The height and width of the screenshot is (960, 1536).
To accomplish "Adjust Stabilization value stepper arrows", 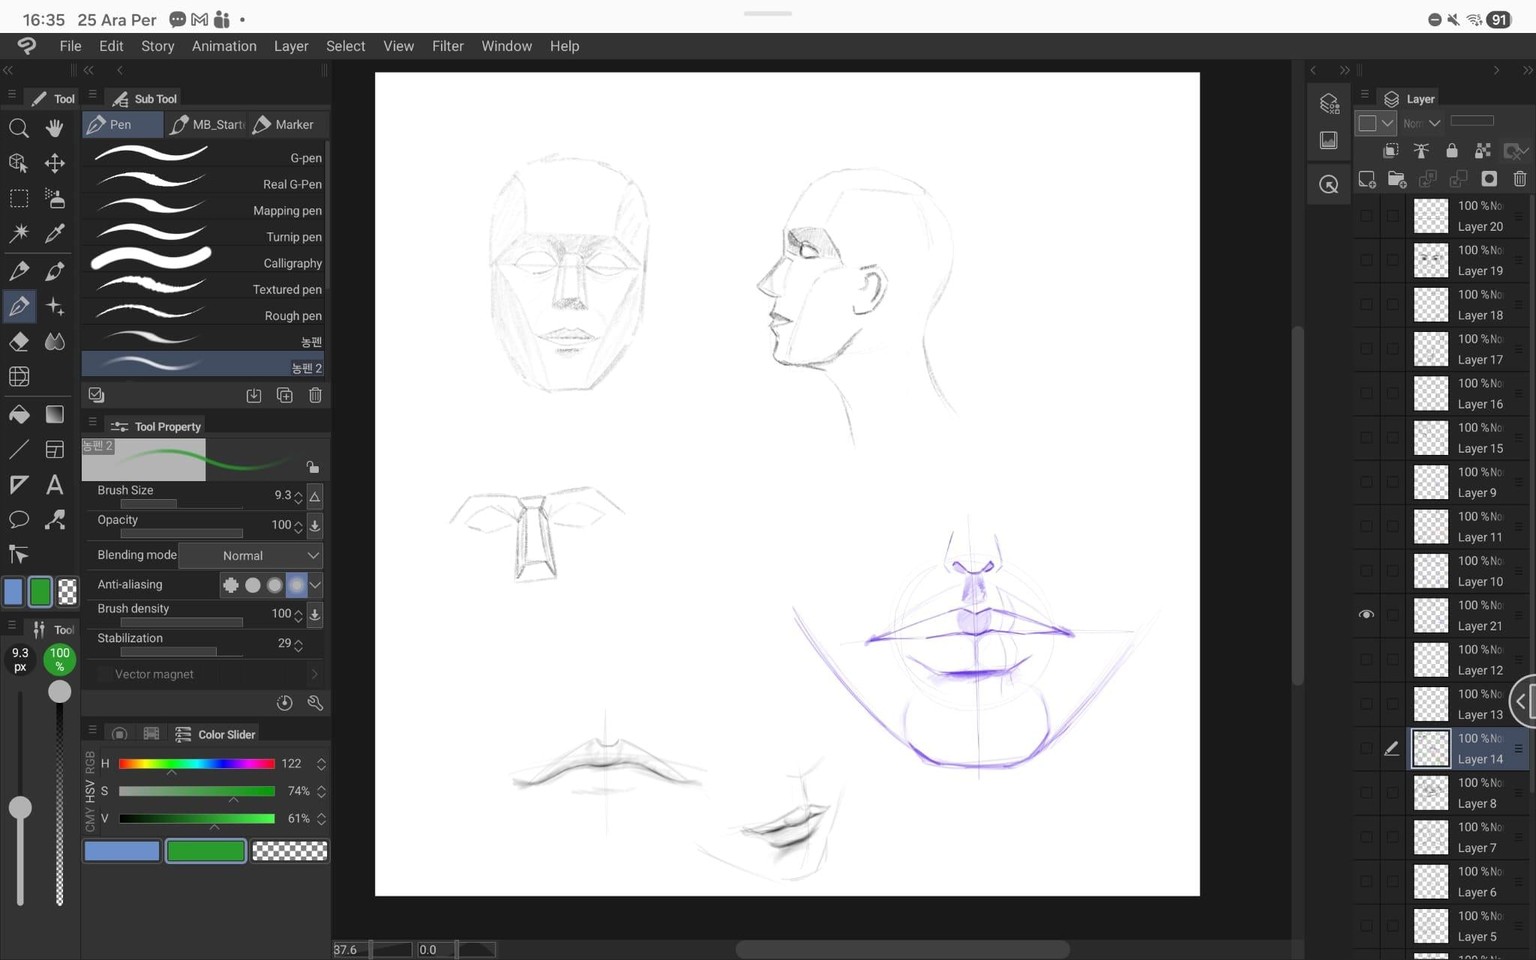I will pyautogui.click(x=298, y=645).
